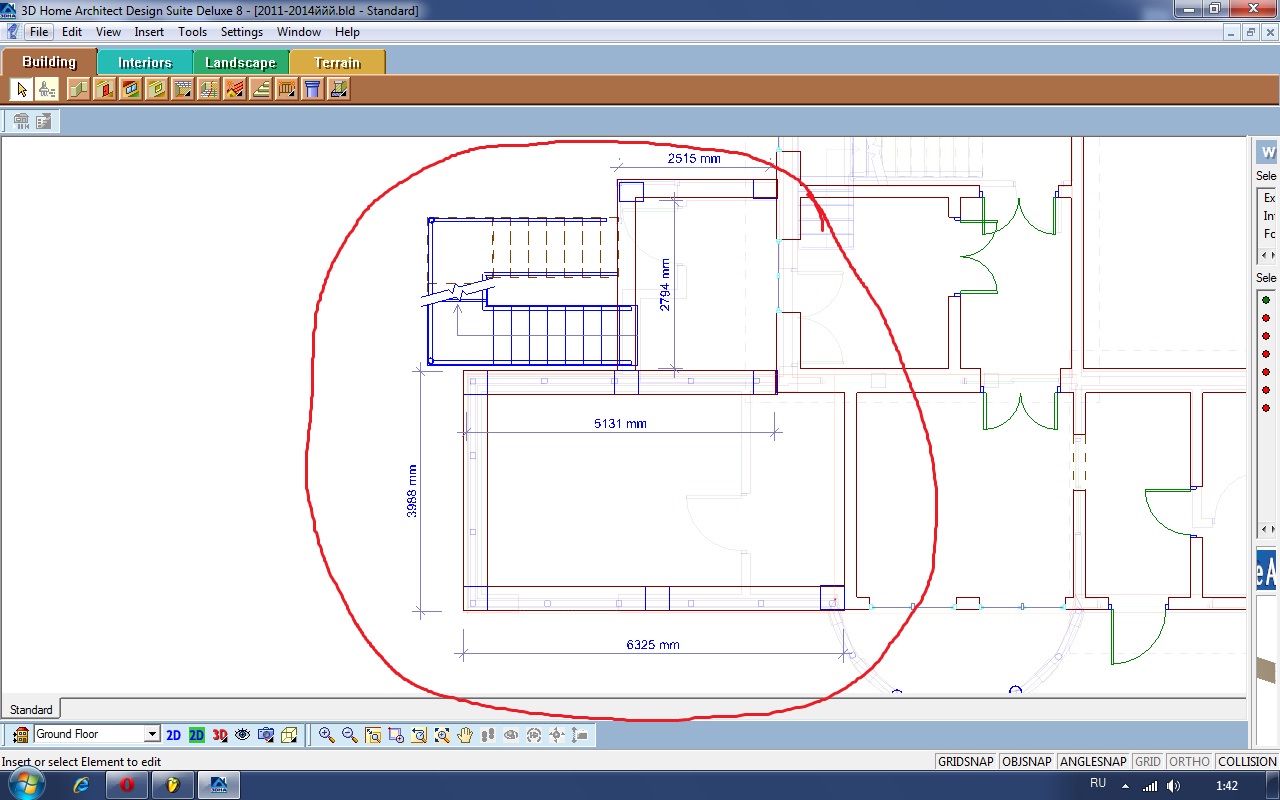
Task: Pick the railing tool
Action: (x=287, y=90)
